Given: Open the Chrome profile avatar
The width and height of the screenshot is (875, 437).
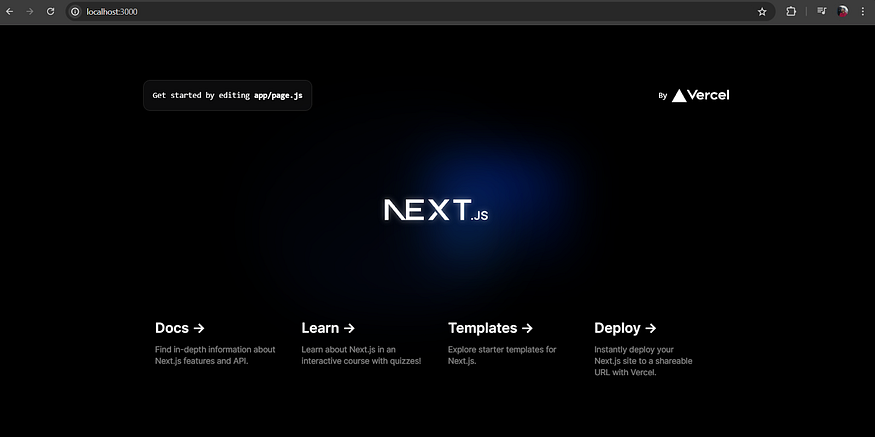Looking at the screenshot, I should (x=843, y=11).
